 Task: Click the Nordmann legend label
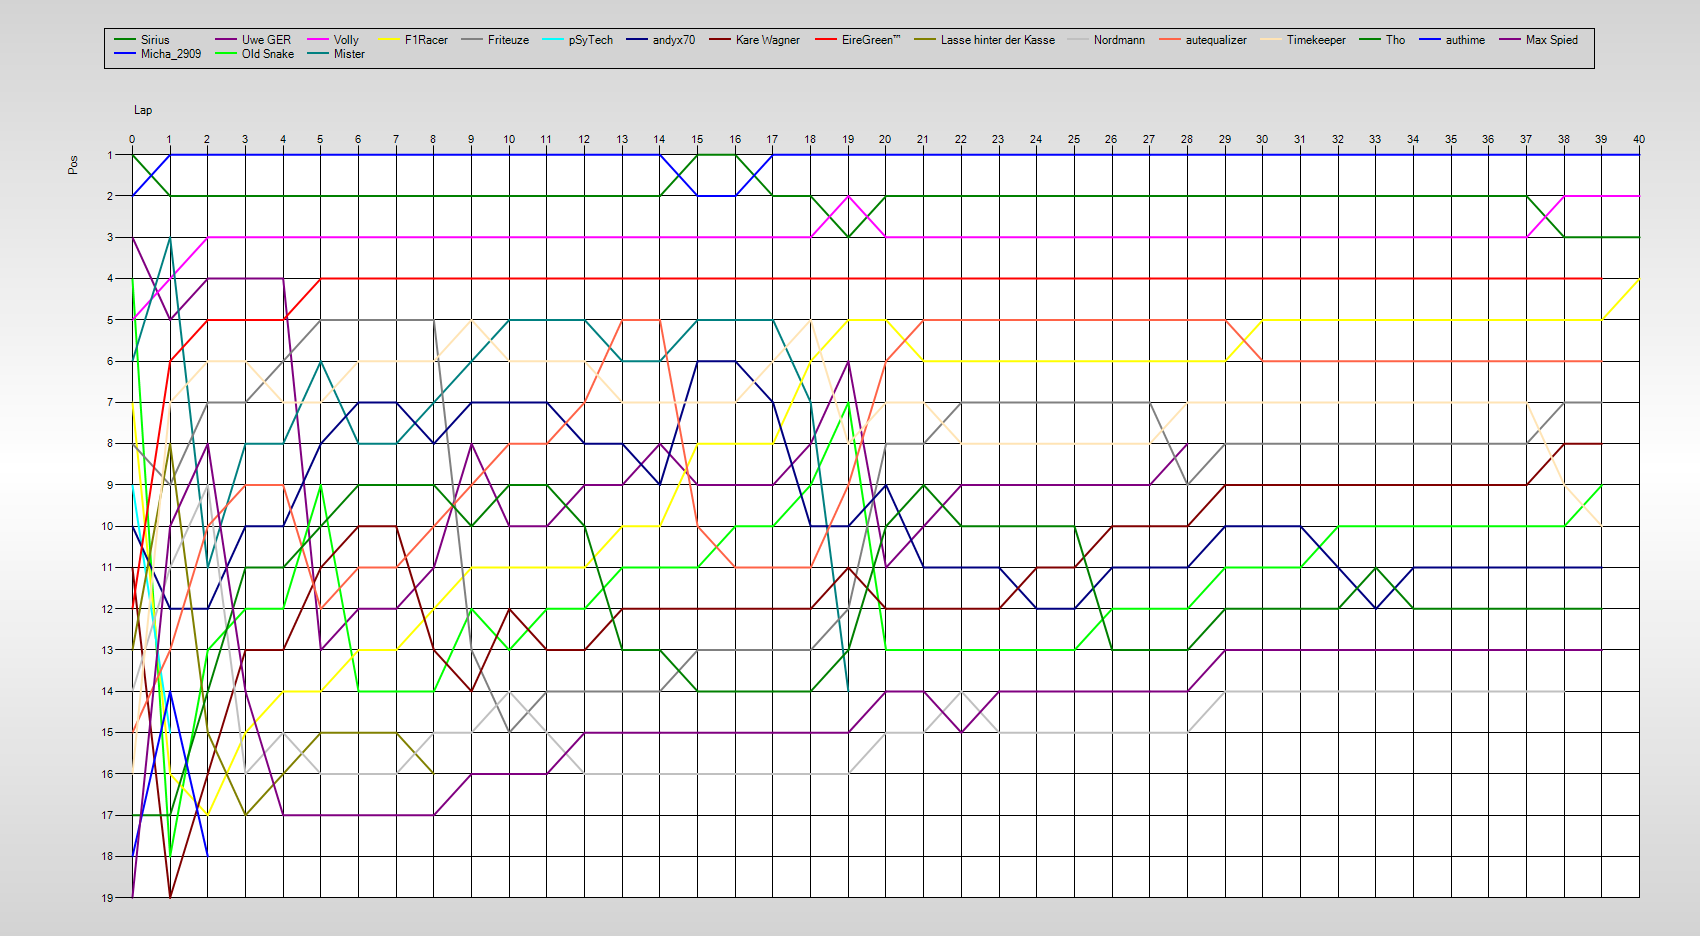pos(1119,40)
